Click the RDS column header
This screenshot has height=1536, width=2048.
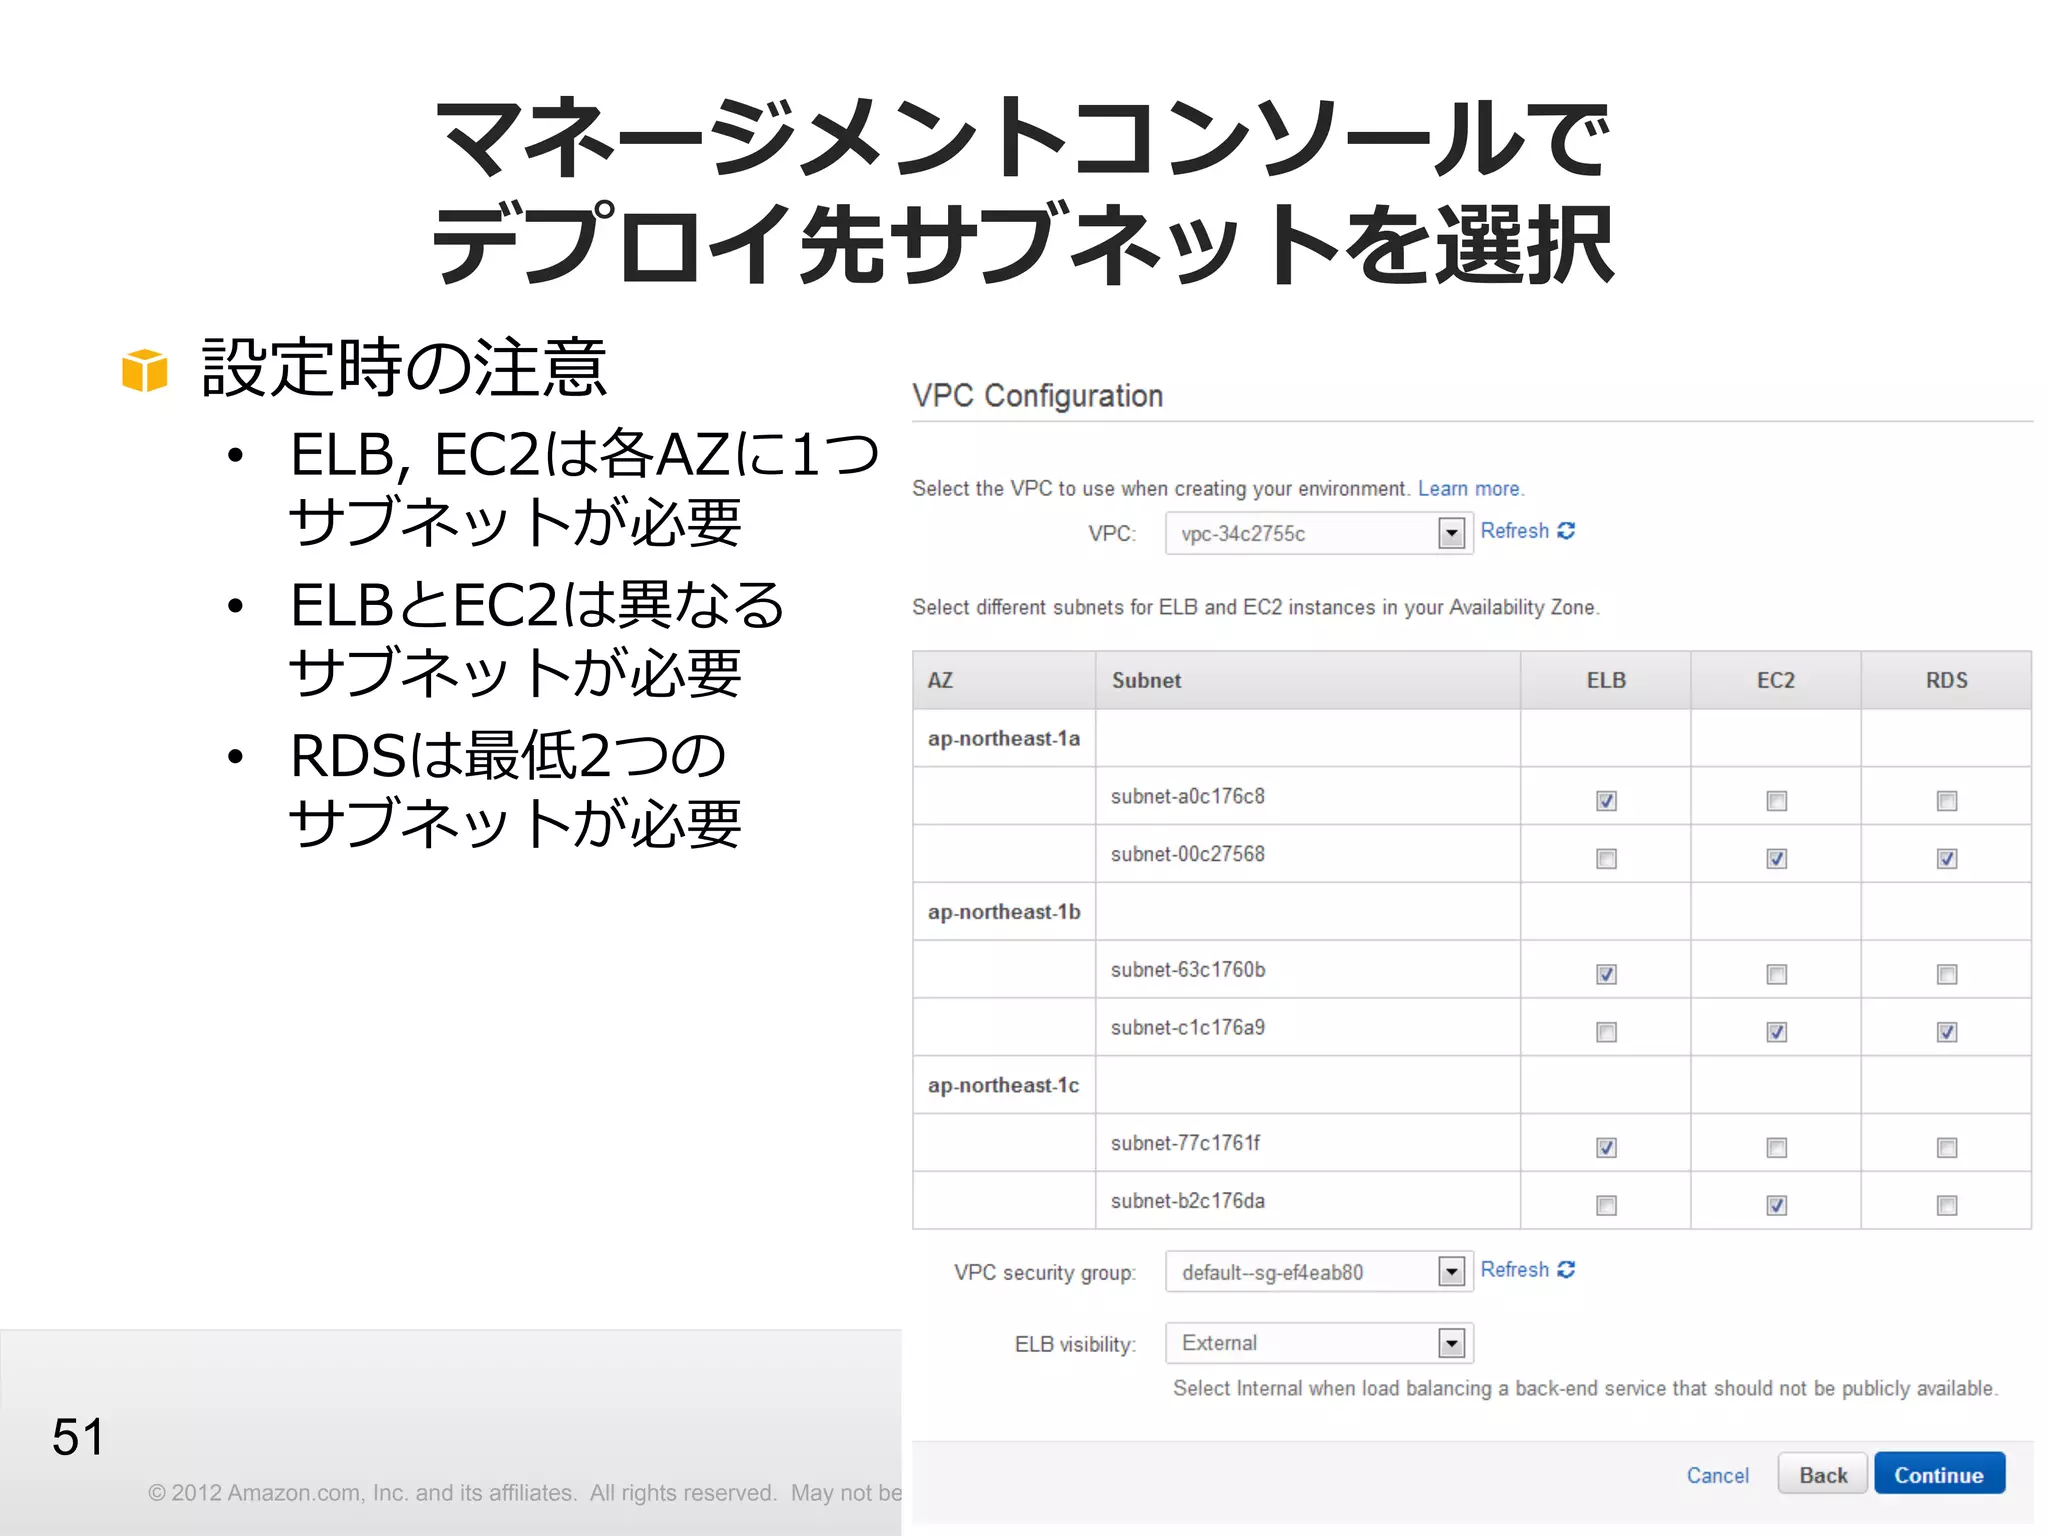tap(1946, 680)
